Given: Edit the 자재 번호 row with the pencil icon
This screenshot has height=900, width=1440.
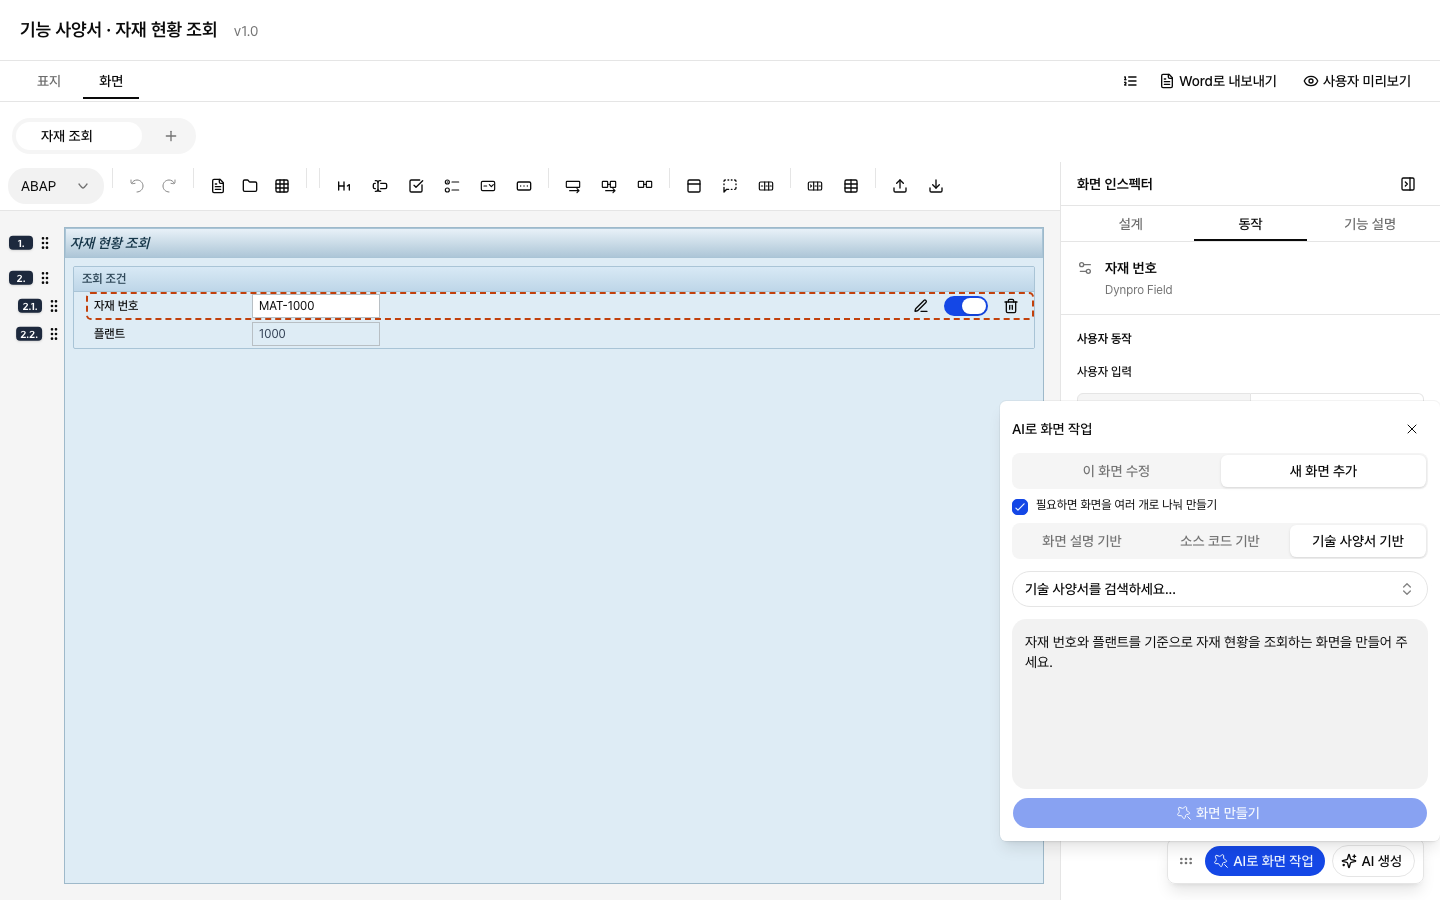Looking at the screenshot, I should pyautogui.click(x=921, y=306).
